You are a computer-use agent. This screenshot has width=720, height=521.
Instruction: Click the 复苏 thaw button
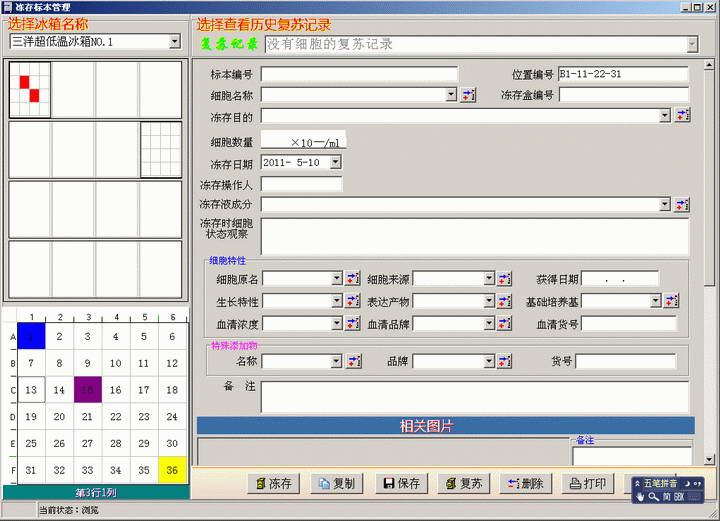(463, 483)
